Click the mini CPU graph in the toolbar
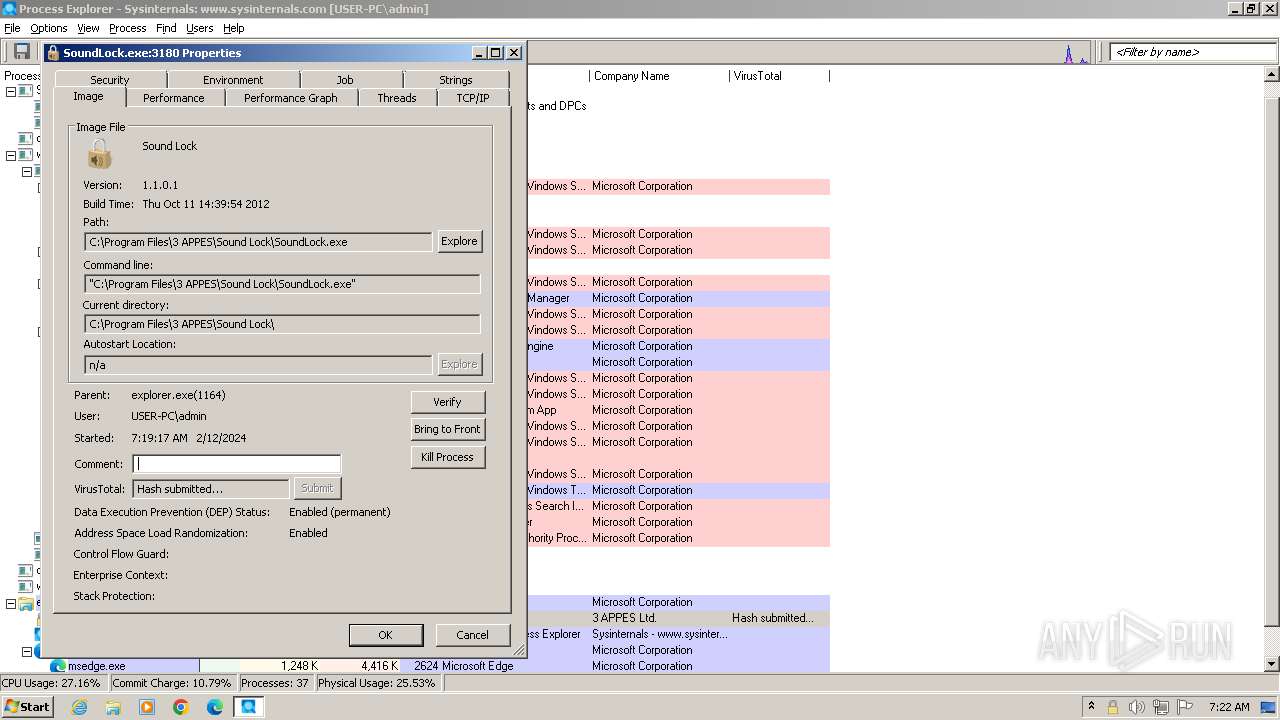Image resolution: width=1280 pixels, height=720 pixels. click(x=1075, y=54)
